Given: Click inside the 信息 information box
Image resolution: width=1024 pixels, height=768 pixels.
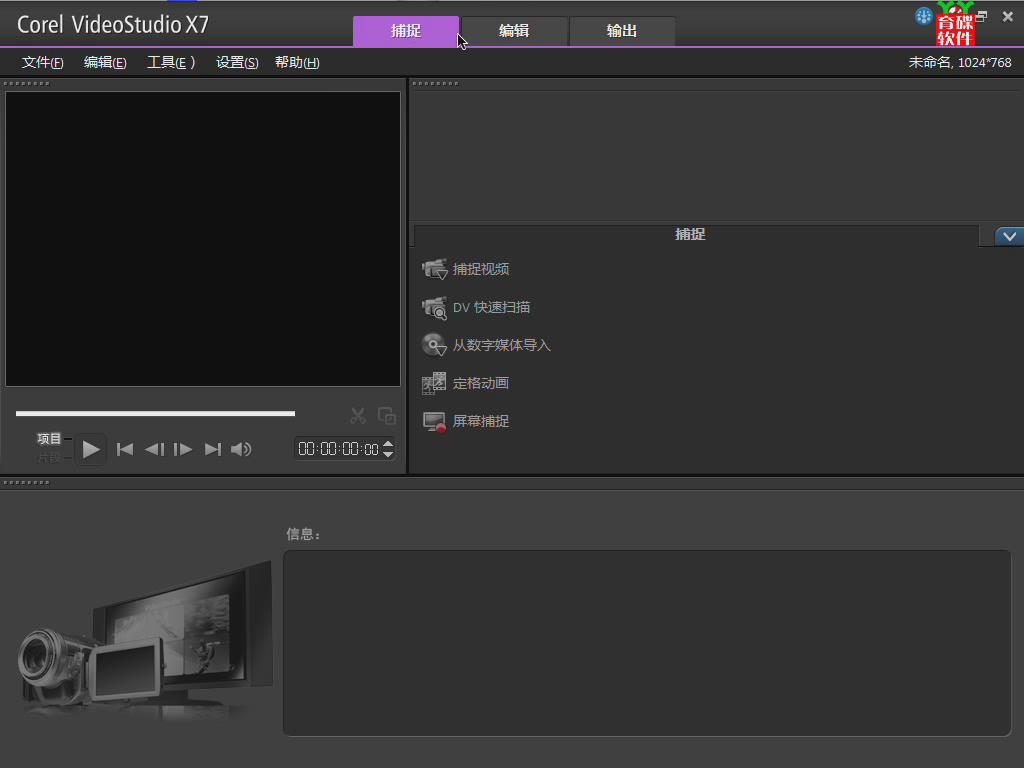Looking at the screenshot, I should 647,643.
